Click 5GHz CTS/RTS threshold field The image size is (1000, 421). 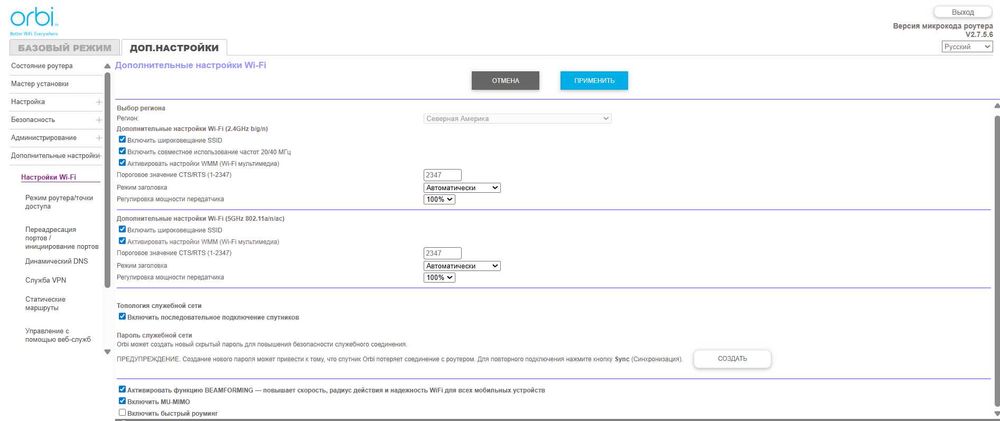pyautogui.click(x=443, y=253)
